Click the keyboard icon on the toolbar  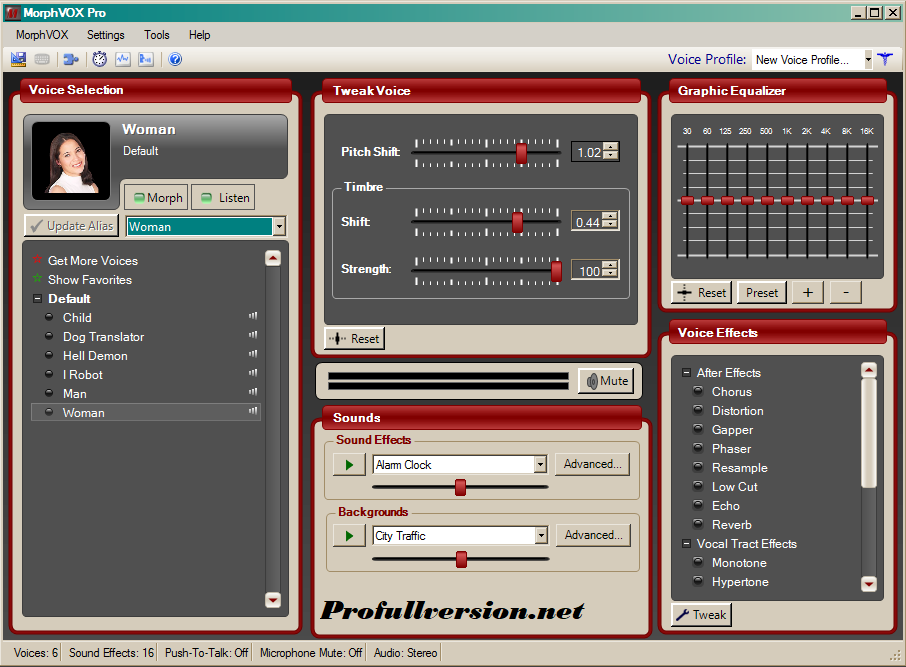40,59
